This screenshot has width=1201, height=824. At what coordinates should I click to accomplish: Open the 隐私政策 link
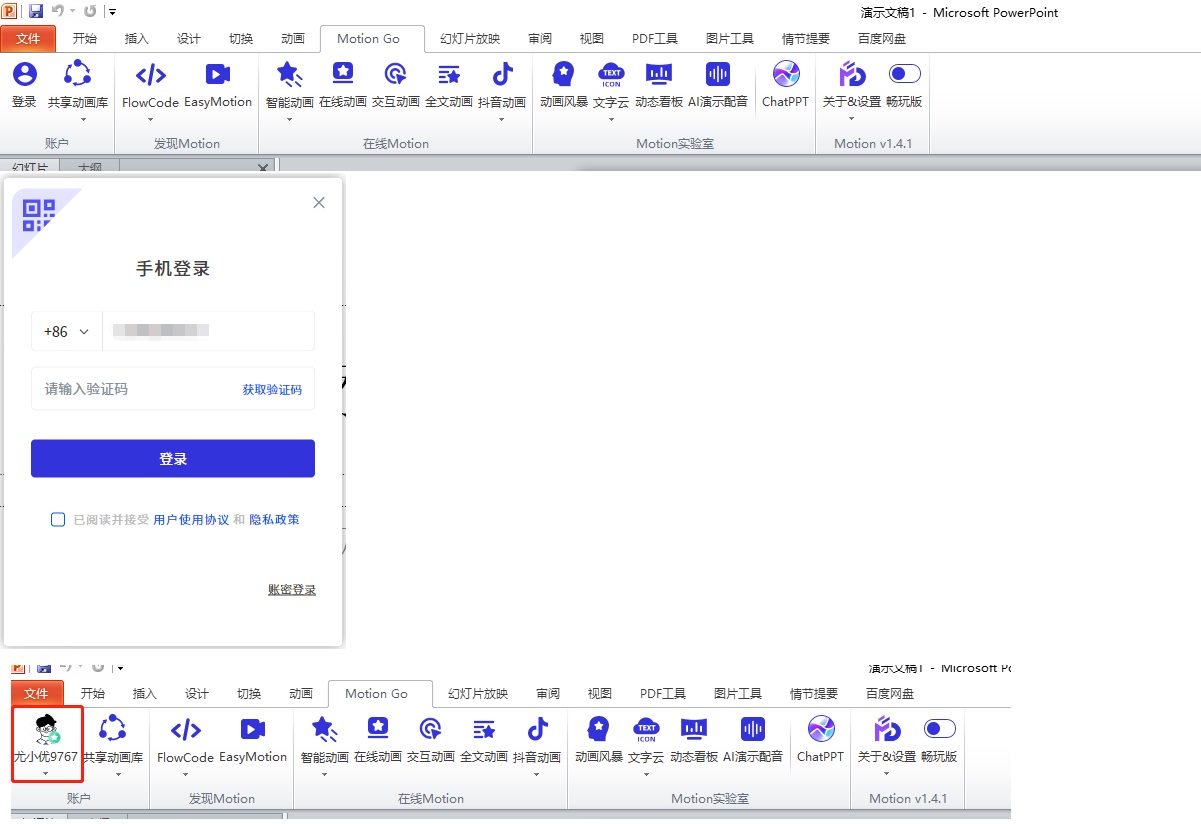274,520
